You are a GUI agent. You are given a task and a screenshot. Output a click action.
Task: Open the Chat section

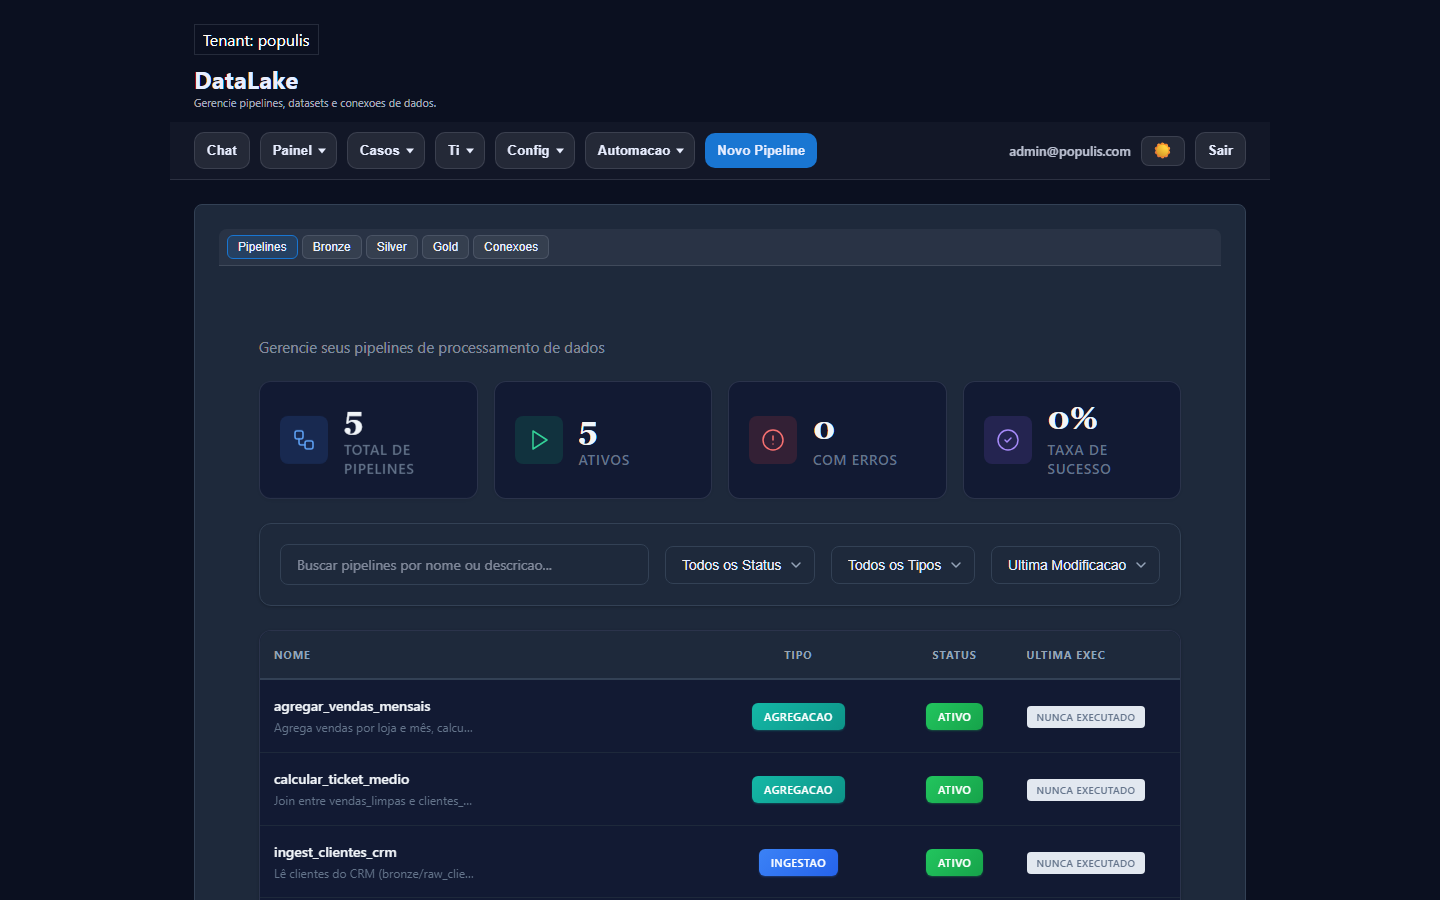point(221,150)
